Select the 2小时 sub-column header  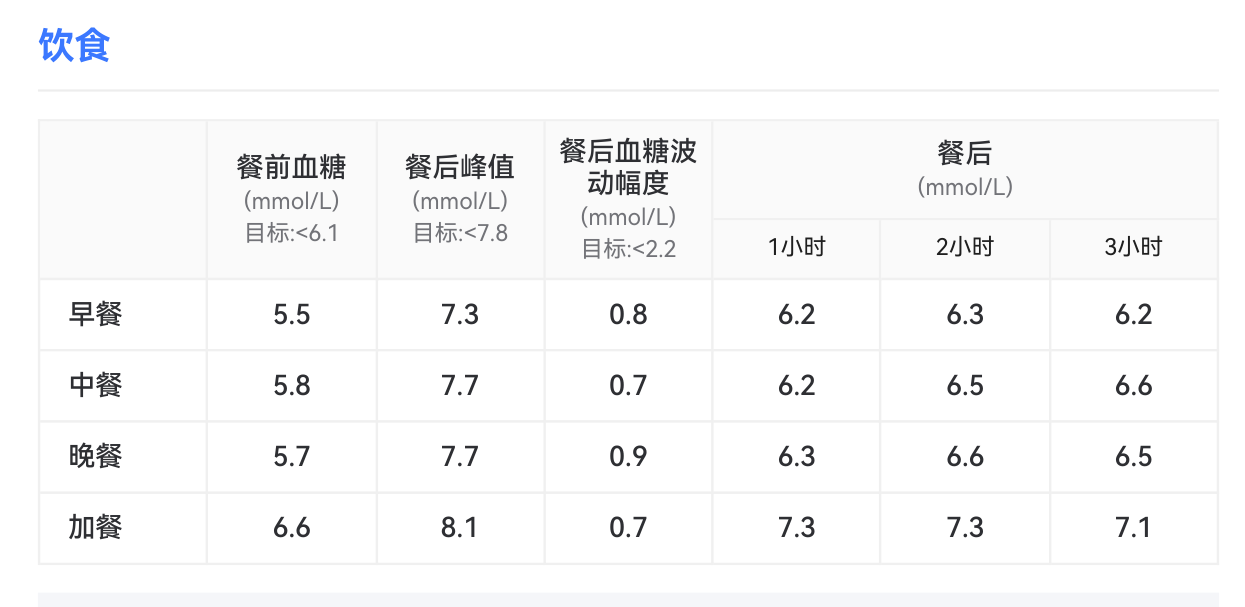[x=965, y=248]
